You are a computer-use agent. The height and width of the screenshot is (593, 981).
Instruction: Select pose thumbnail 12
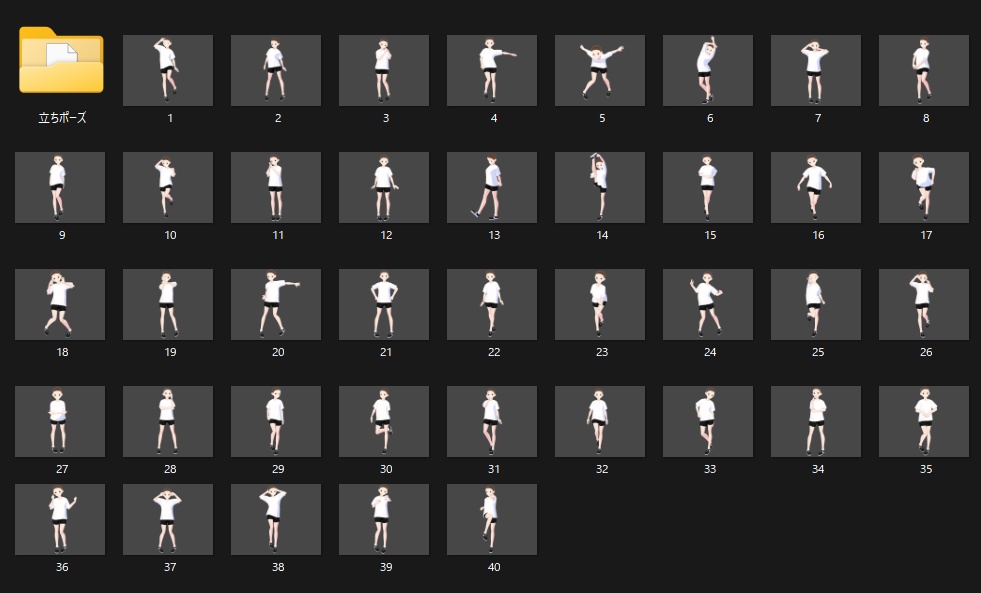(384, 187)
